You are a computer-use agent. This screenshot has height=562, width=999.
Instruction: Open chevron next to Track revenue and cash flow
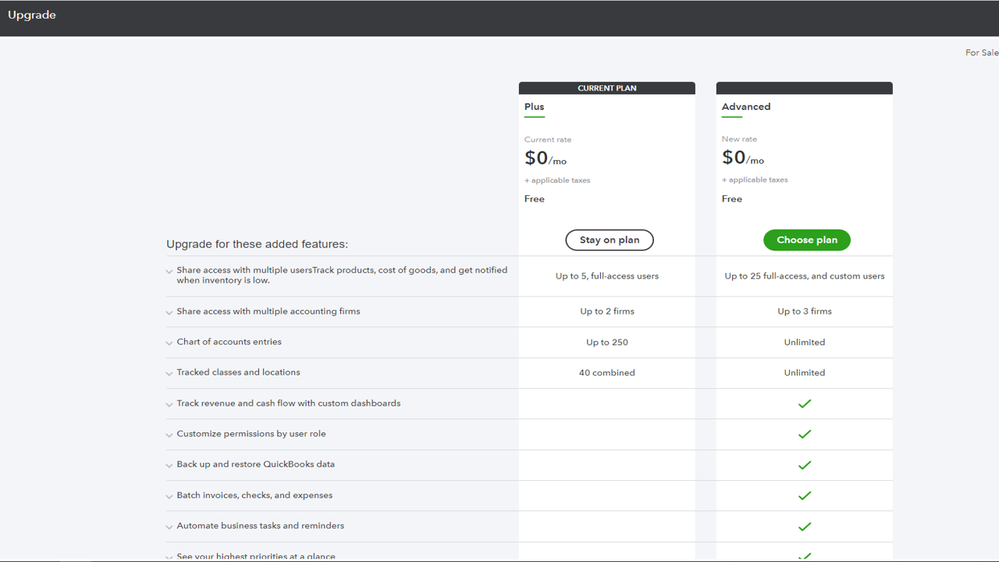(x=169, y=404)
